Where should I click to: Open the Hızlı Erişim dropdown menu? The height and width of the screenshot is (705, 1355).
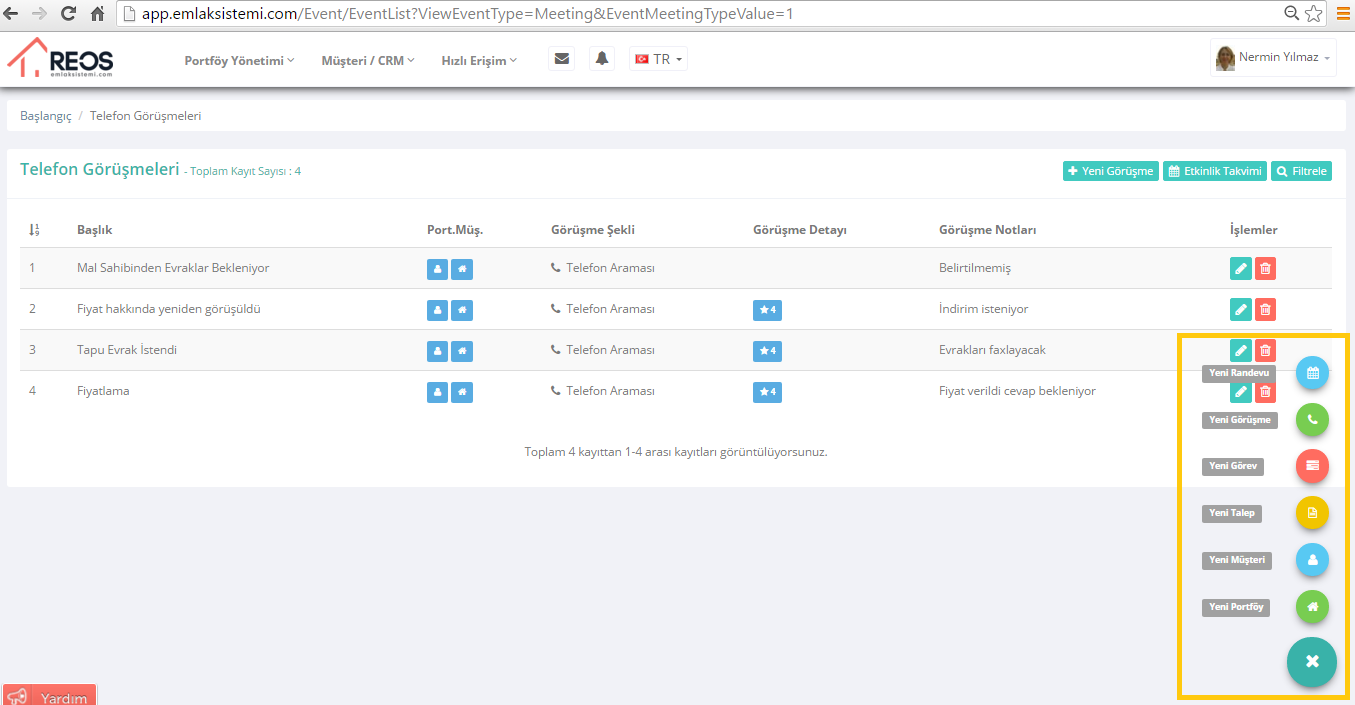[479, 61]
